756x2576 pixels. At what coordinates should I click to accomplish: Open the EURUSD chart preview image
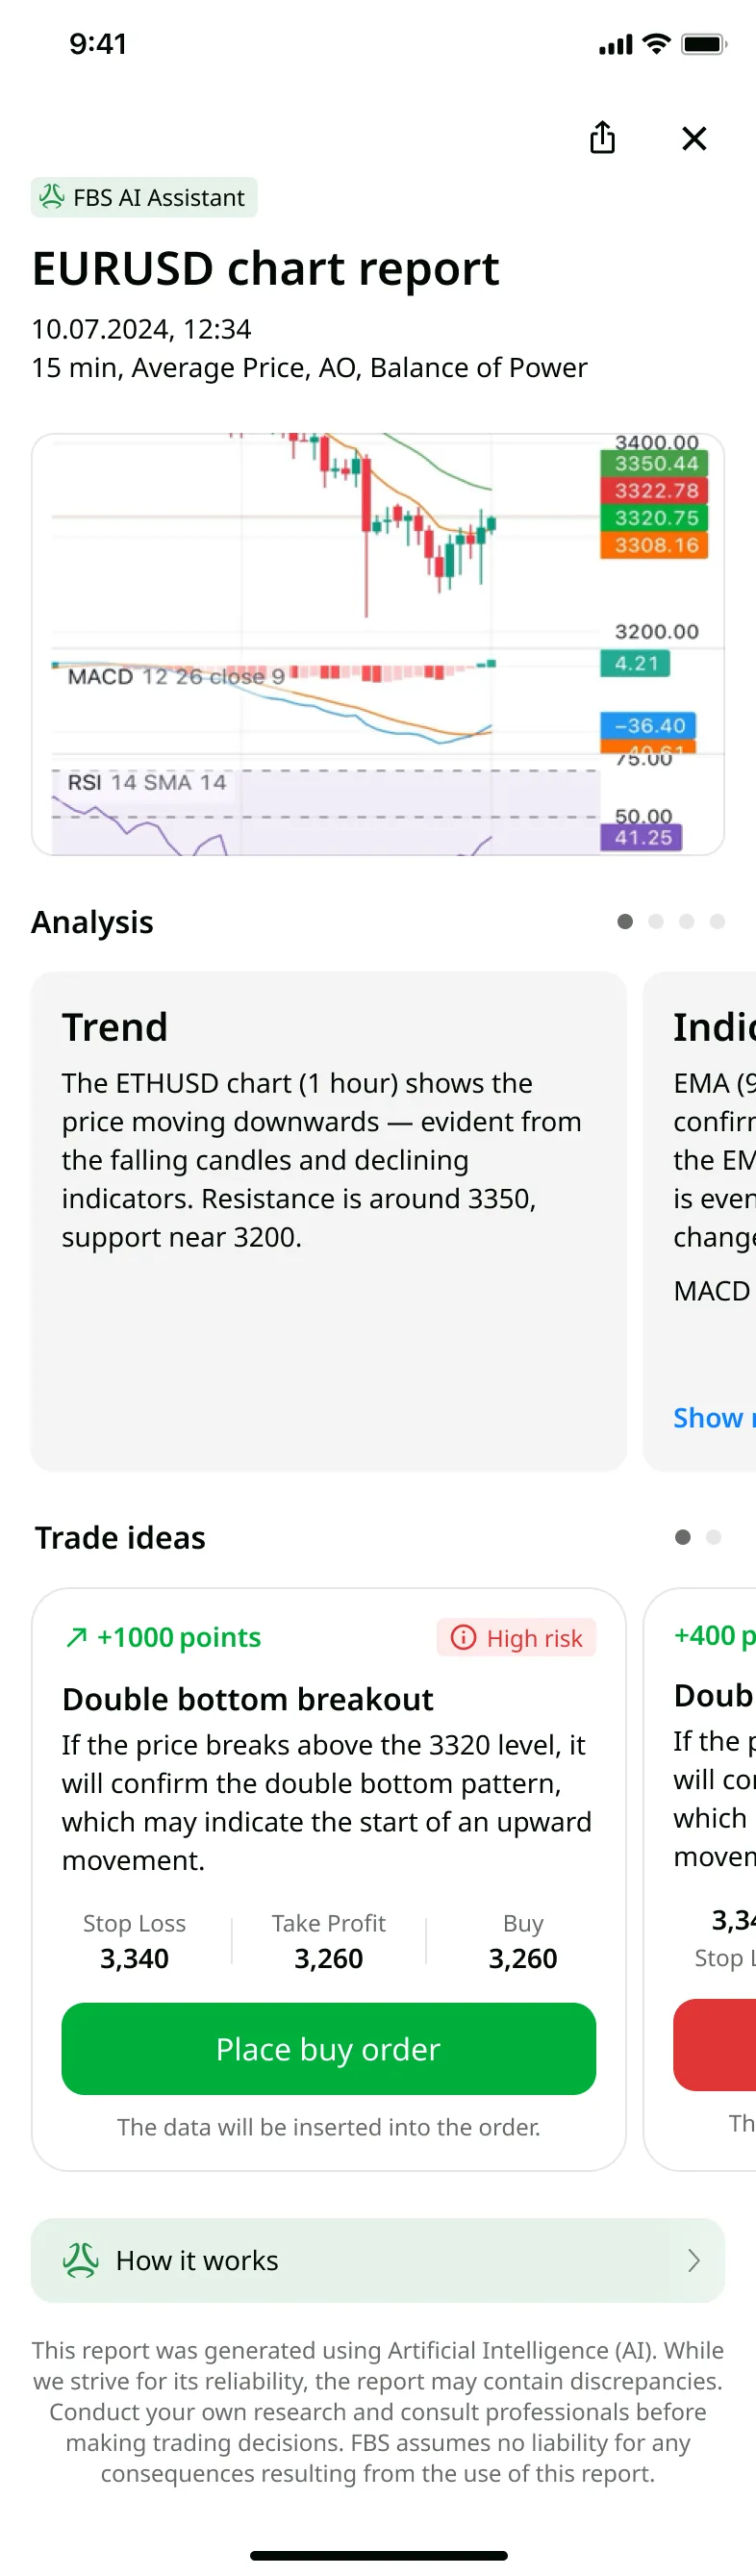point(378,643)
